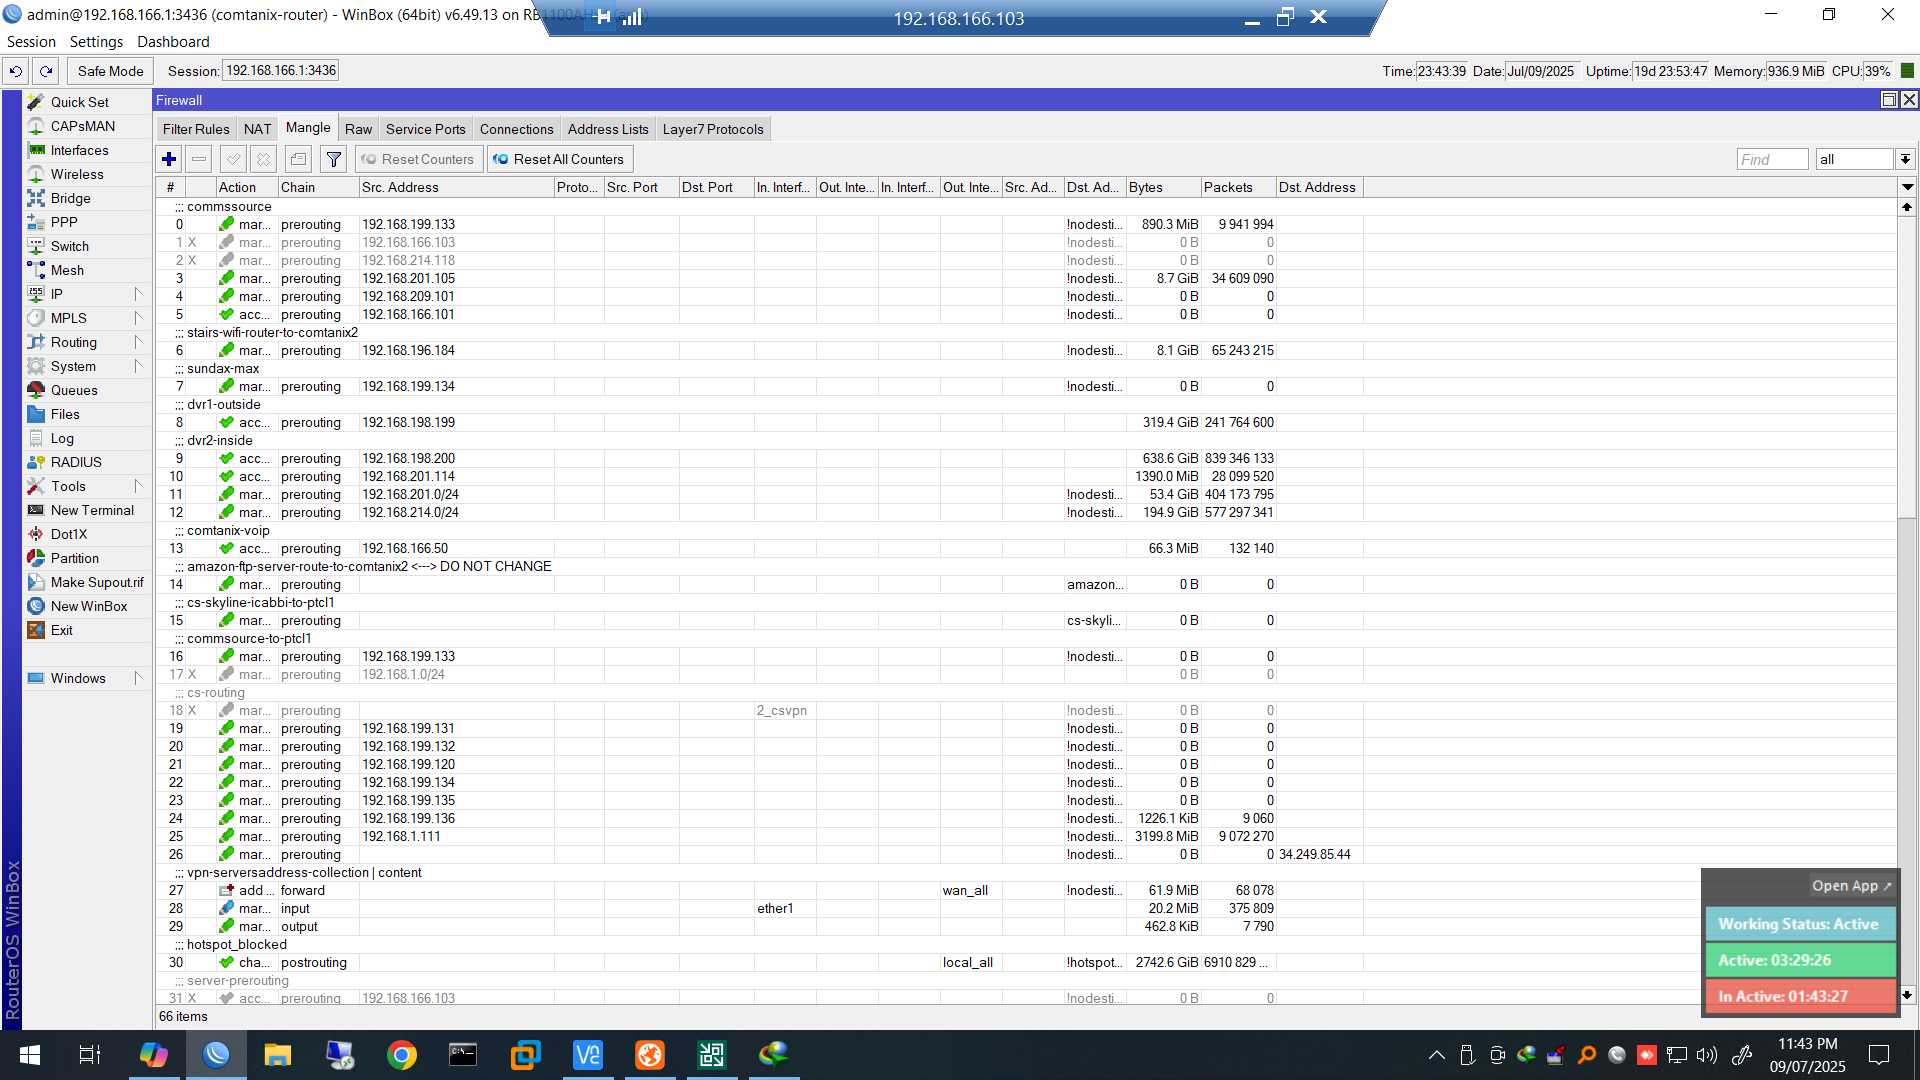Switch to the Filter Rules tab
The image size is (1920, 1080).
click(196, 129)
